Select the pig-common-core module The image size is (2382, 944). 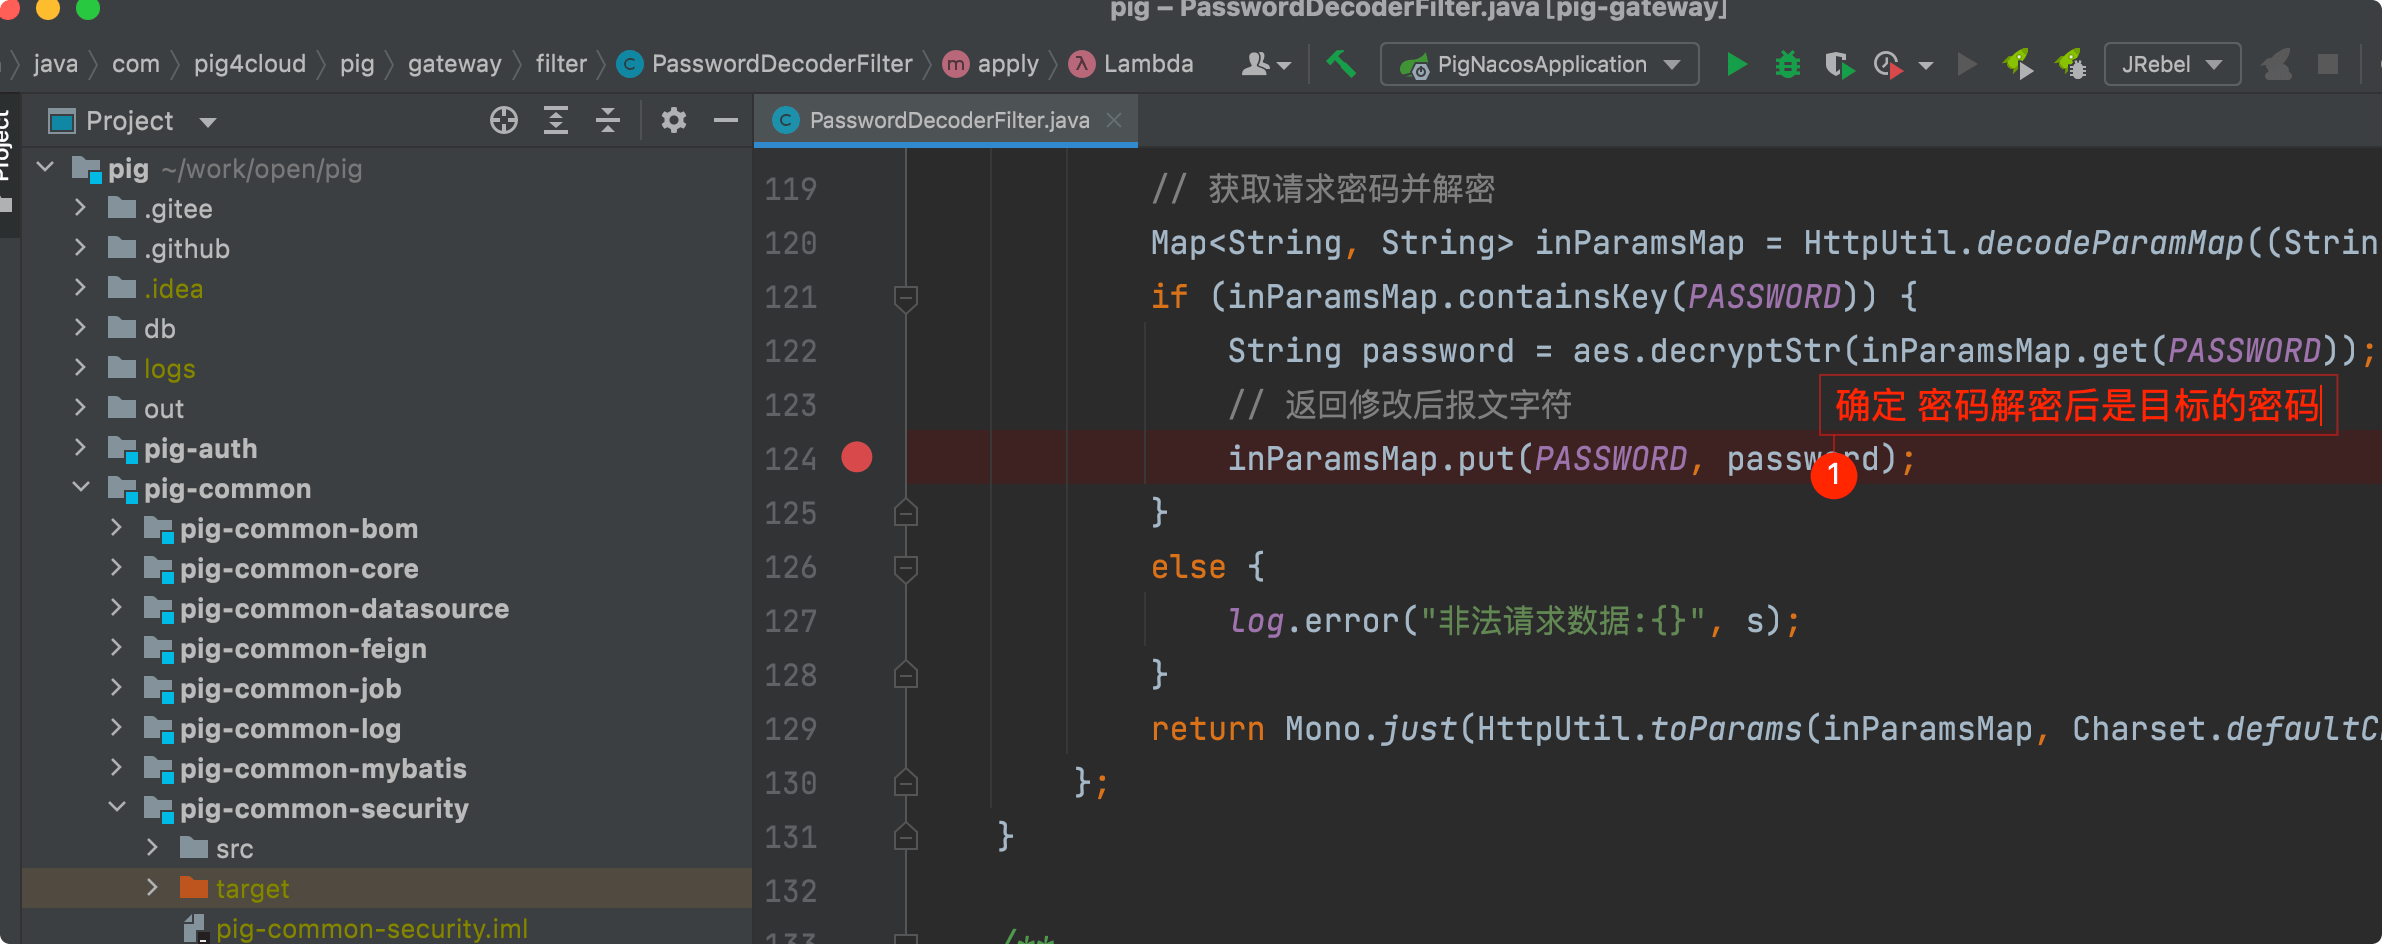(x=299, y=569)
